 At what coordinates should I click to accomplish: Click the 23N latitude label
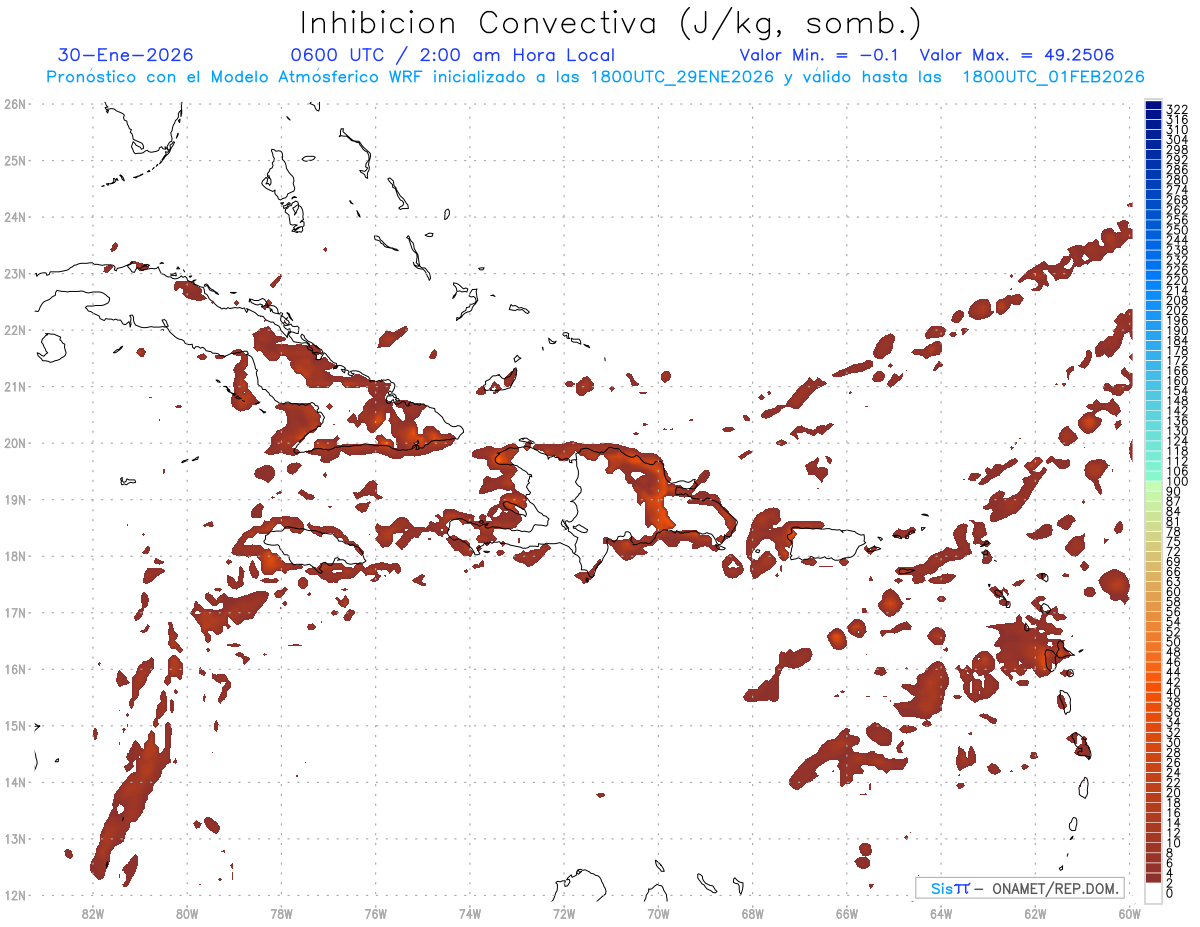coord(14,273)
